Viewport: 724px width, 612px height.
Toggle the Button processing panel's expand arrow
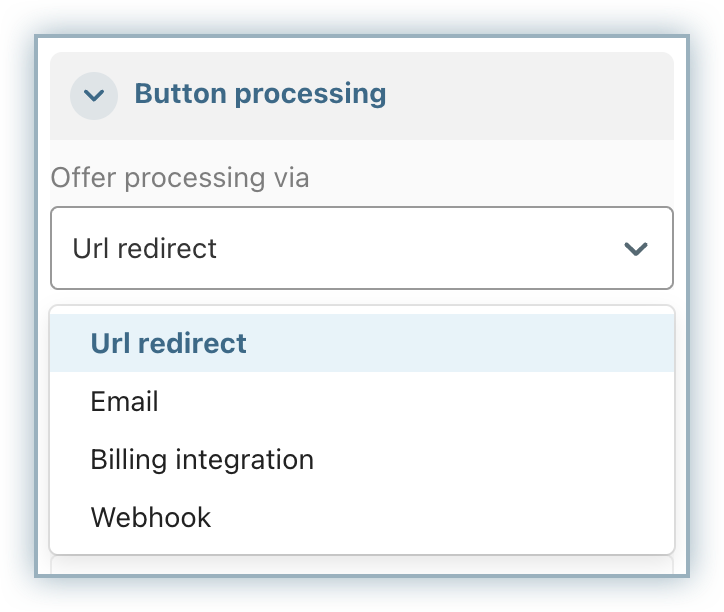click(x=94, y=96)
